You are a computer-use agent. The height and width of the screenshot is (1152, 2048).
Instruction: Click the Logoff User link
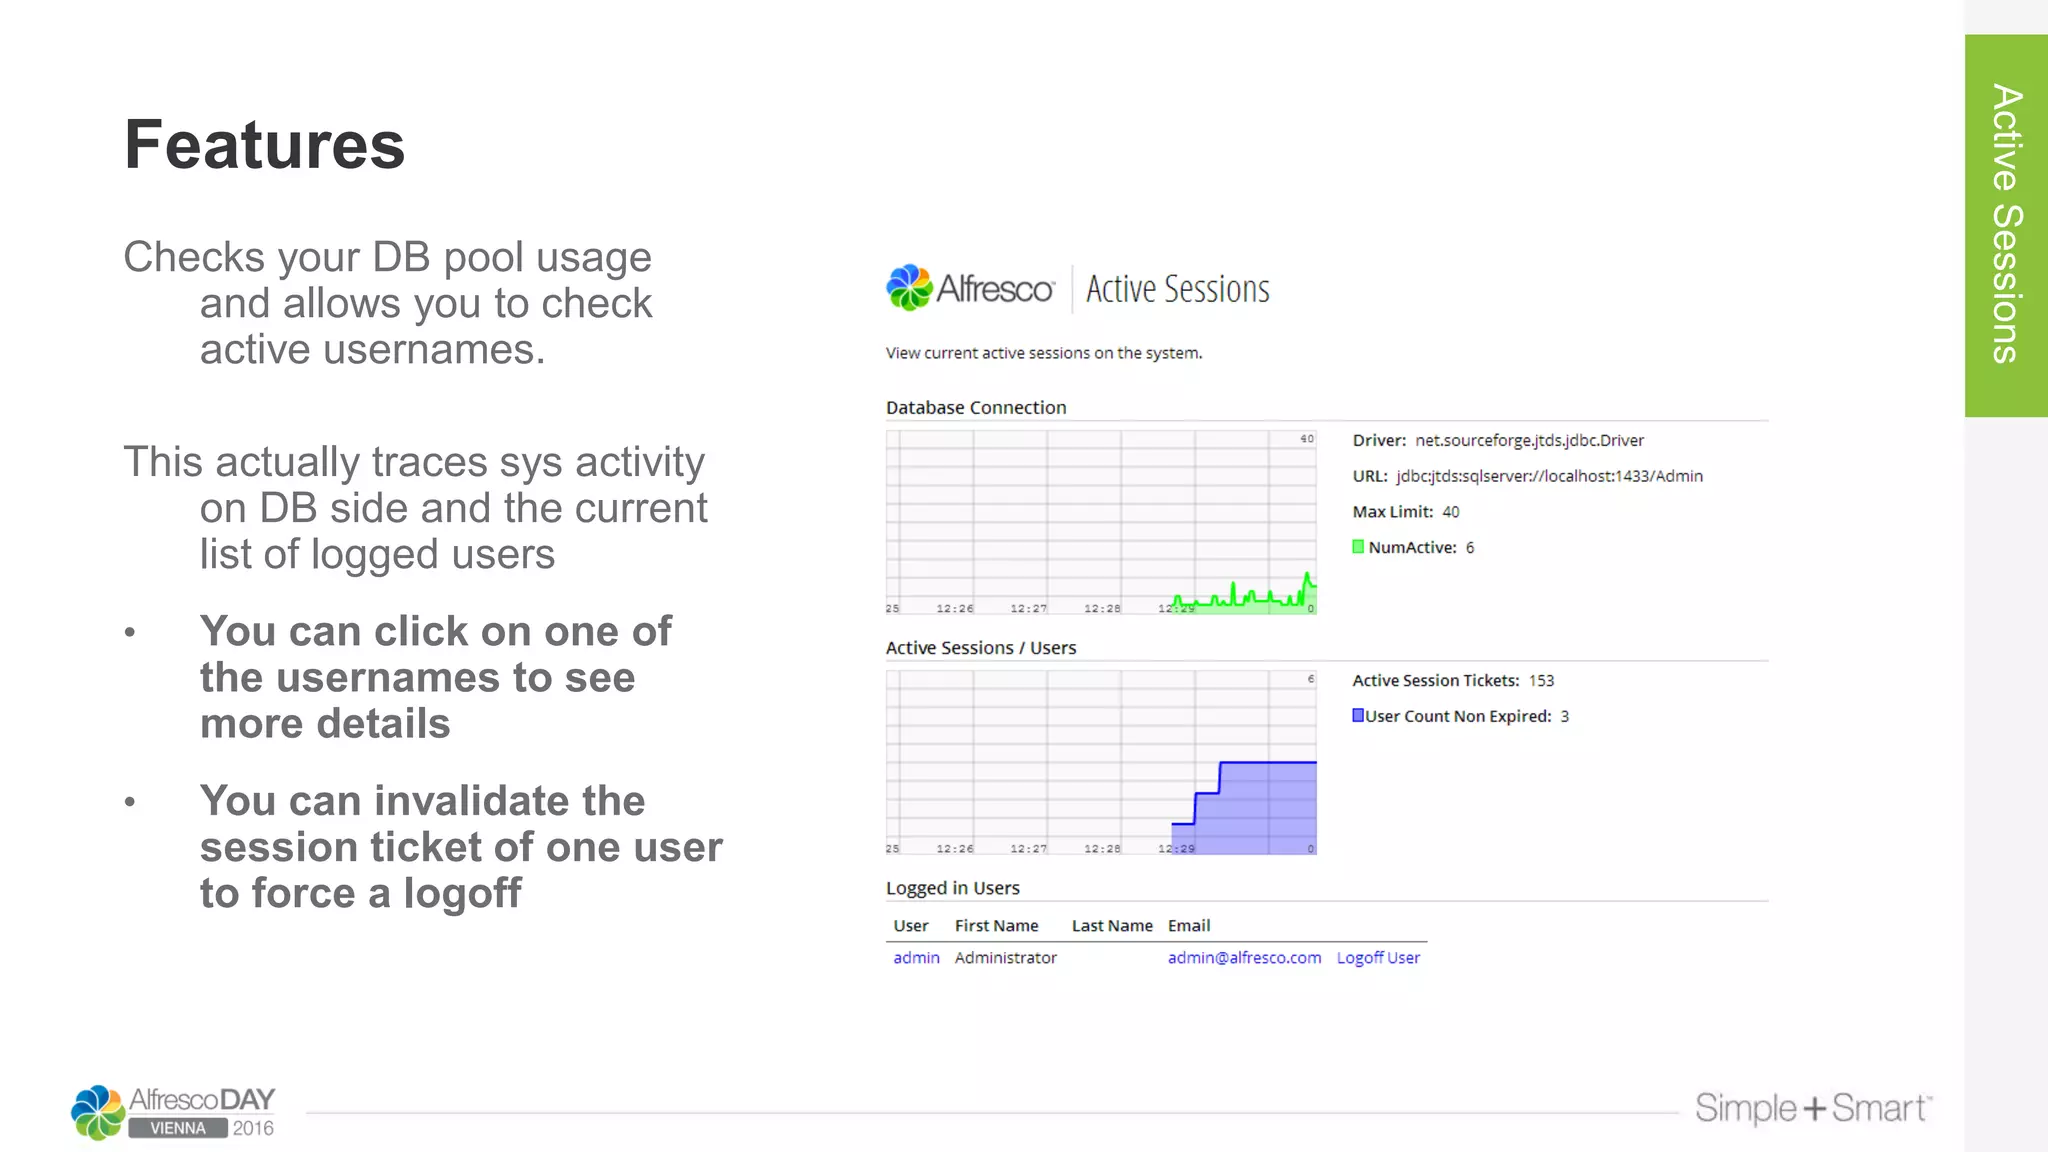(1378, 957)
